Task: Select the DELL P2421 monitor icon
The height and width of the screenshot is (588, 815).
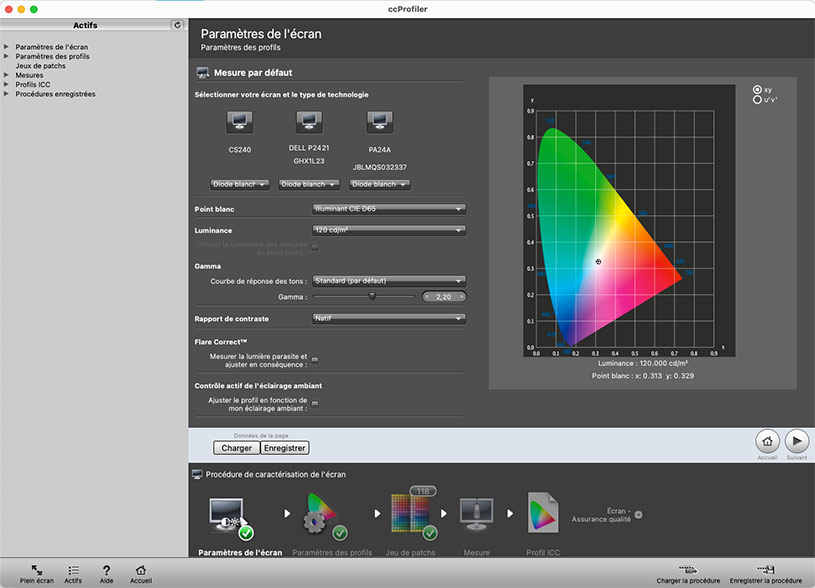Action: point(309,122)
